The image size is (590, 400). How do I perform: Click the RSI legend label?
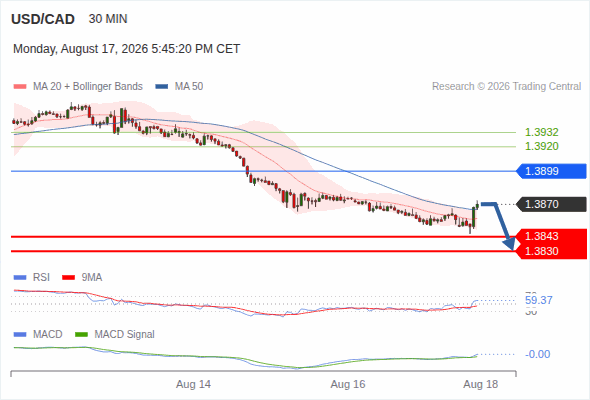[41, 278]
